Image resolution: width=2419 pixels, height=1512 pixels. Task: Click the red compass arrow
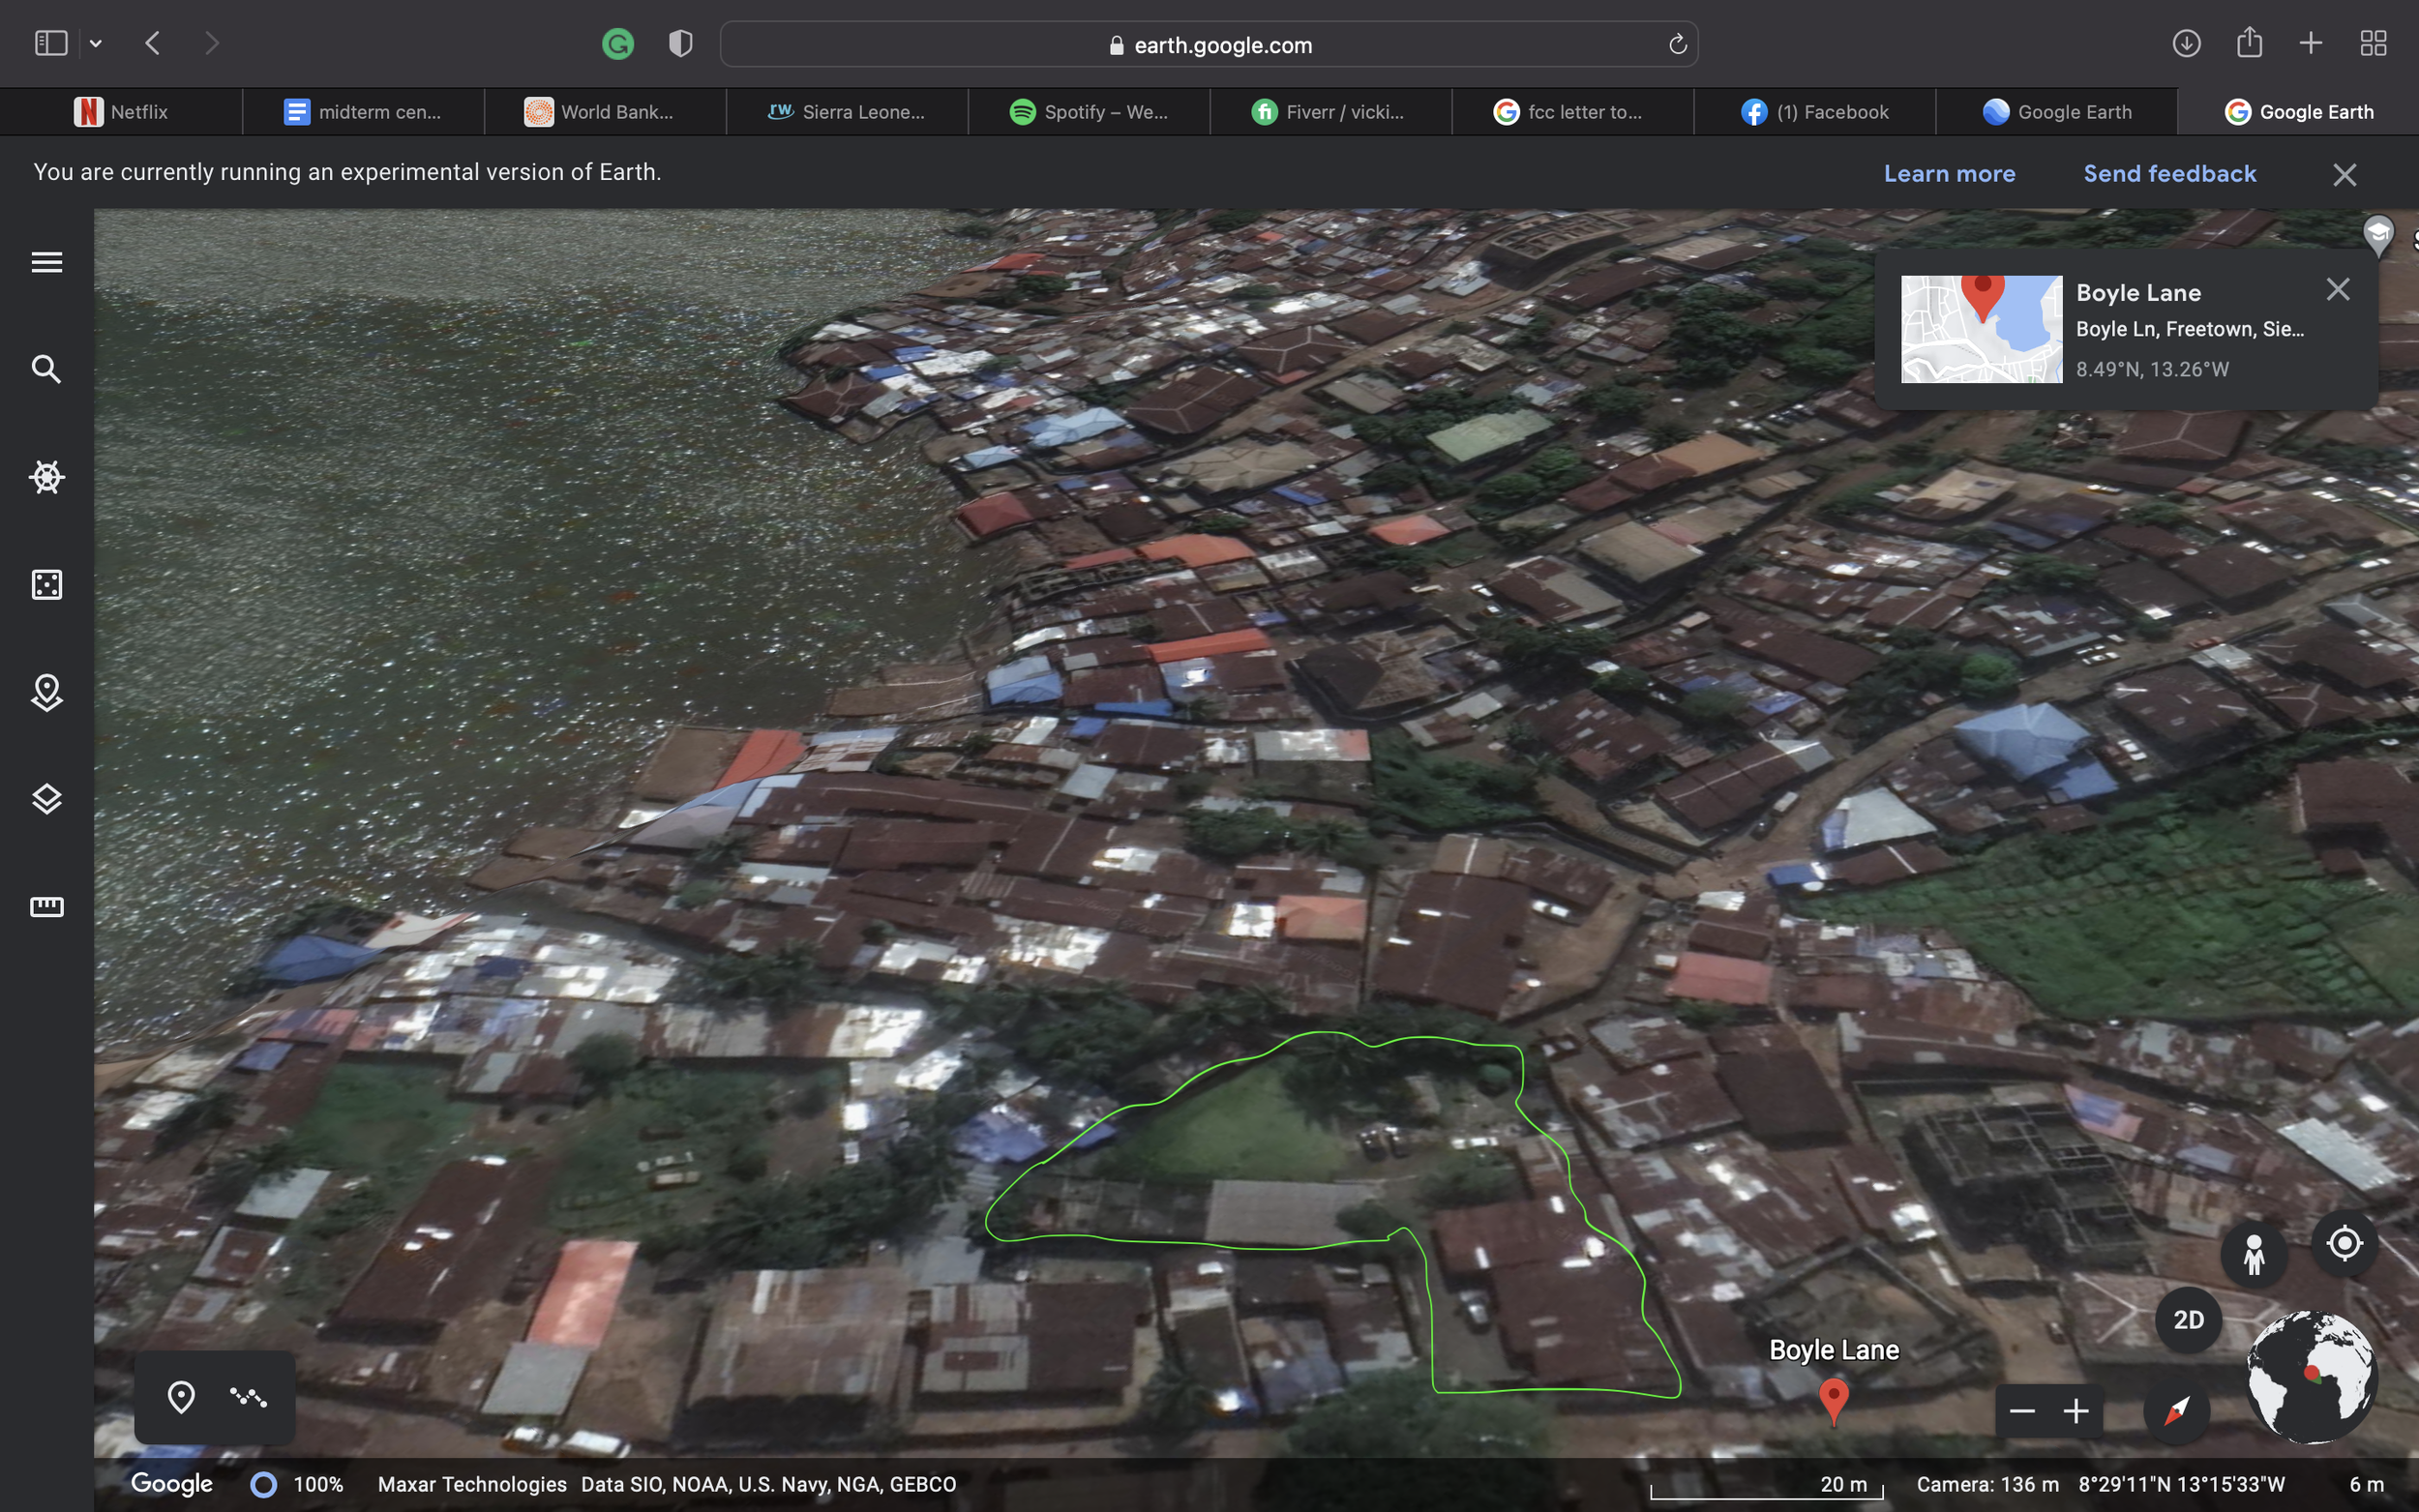pos(2177,1411)
